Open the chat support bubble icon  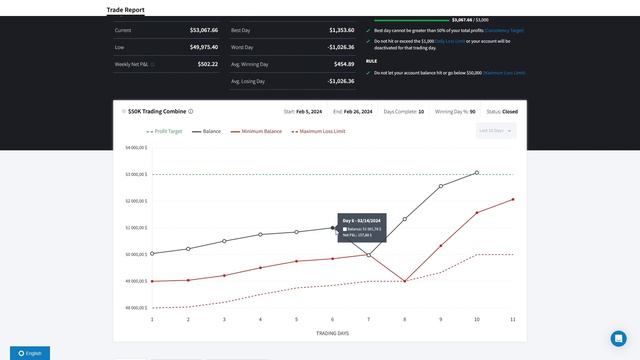[618, 338]
